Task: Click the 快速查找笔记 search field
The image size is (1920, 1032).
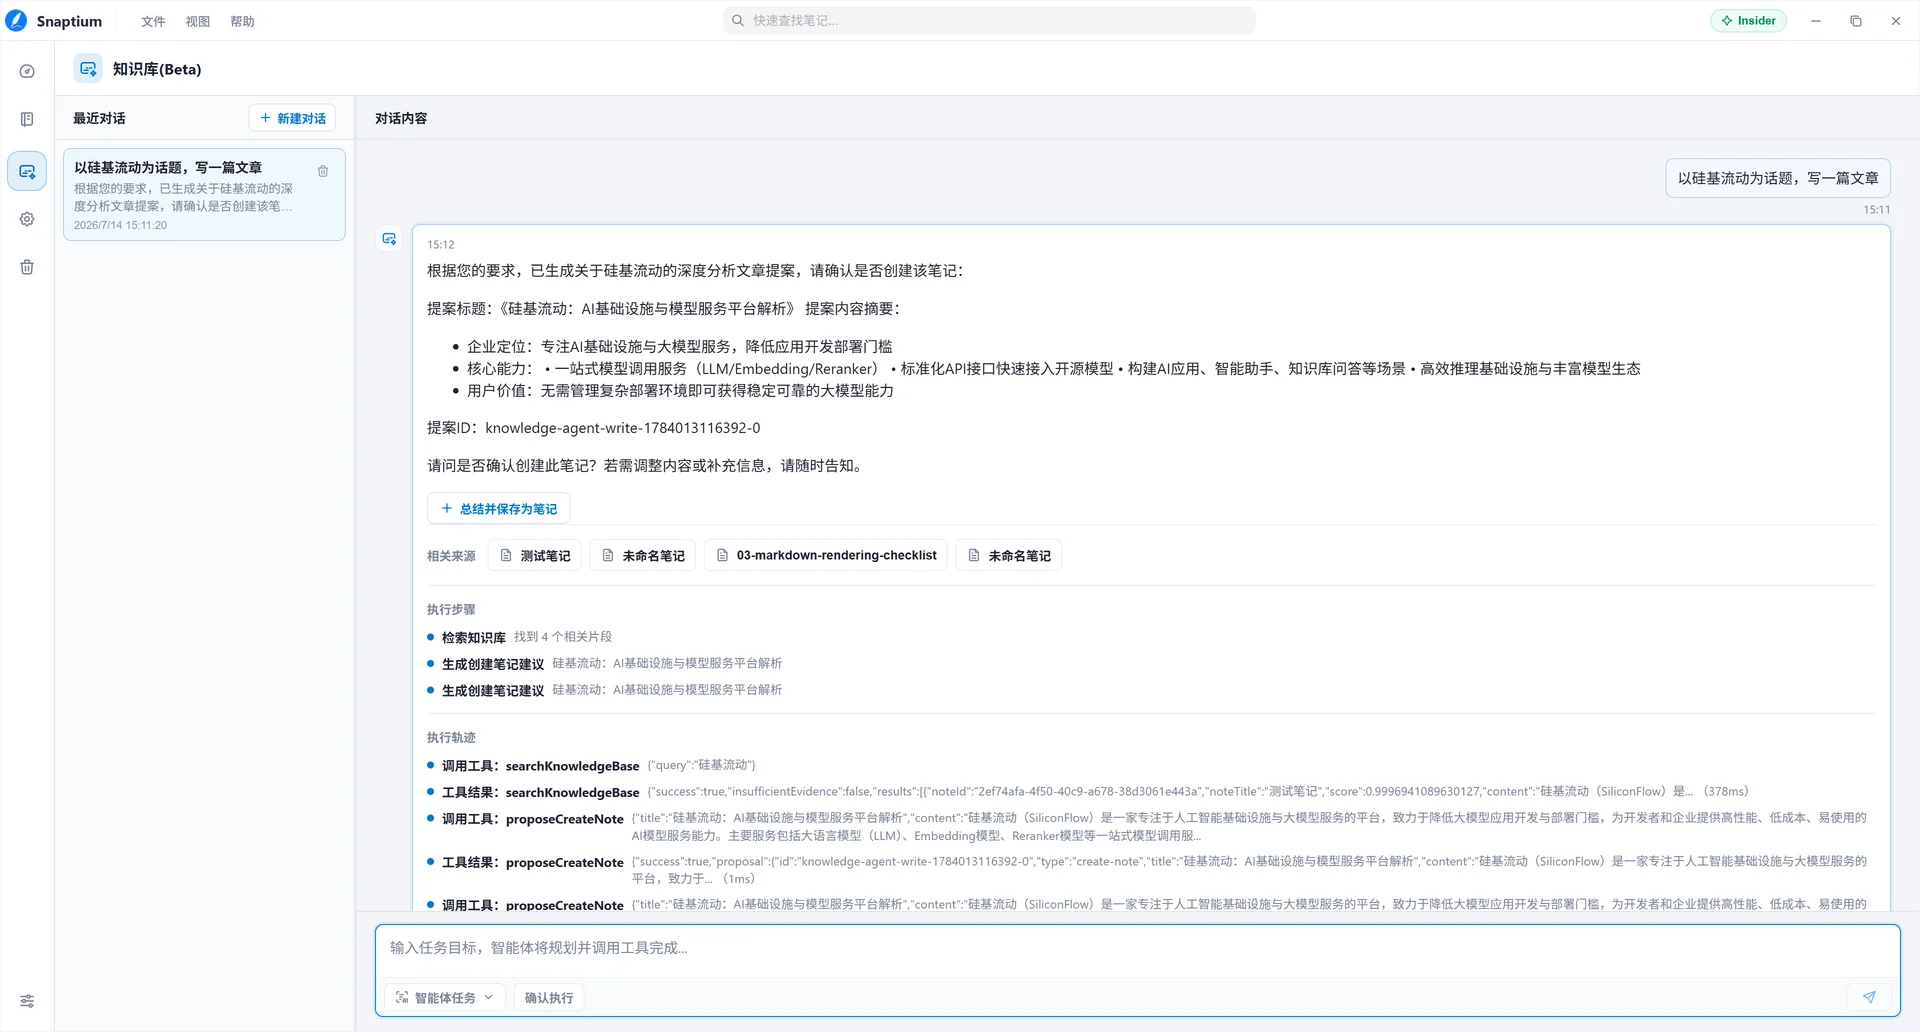Action: [x=989, y=21]
